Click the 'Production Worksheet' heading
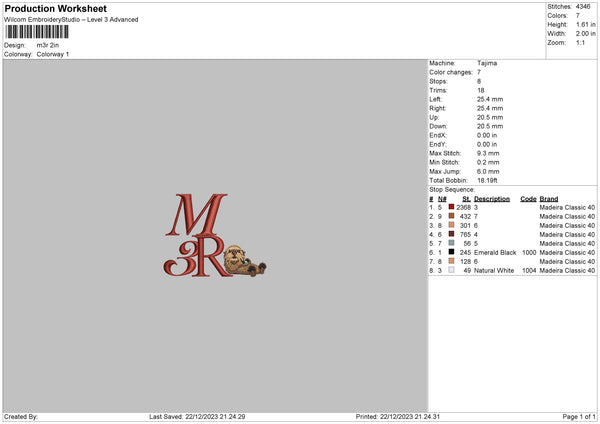Screen dimensions: 600x424 55,8
